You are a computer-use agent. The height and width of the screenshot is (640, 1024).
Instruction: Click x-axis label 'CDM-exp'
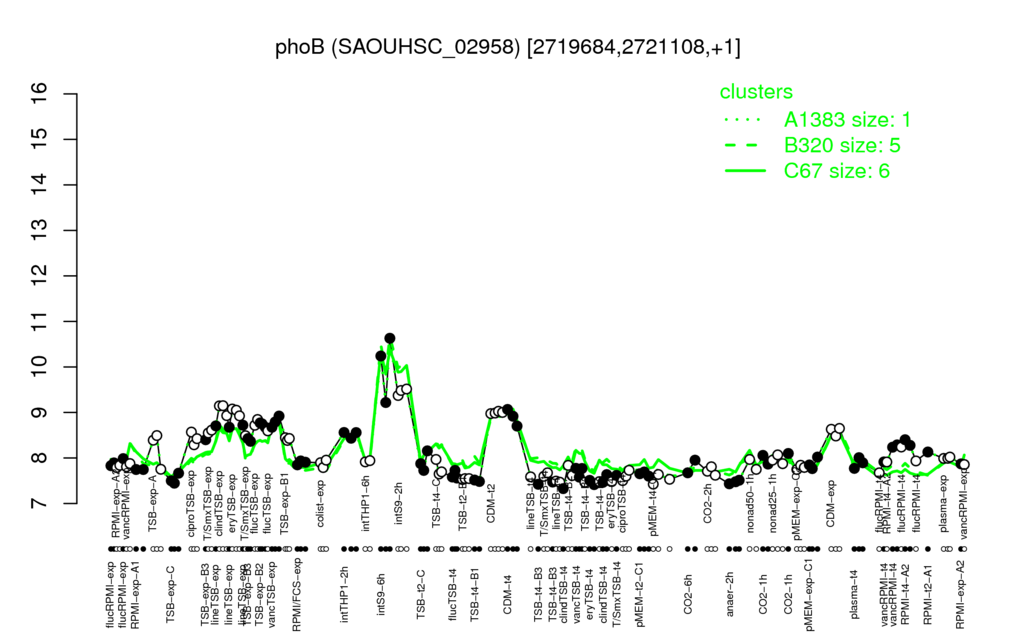pos(831,502)
